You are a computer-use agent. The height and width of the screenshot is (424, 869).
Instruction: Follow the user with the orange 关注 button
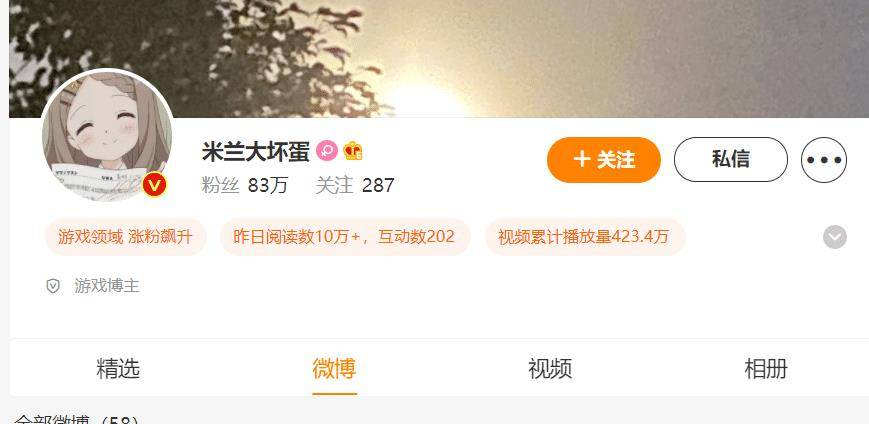point(604,160)
